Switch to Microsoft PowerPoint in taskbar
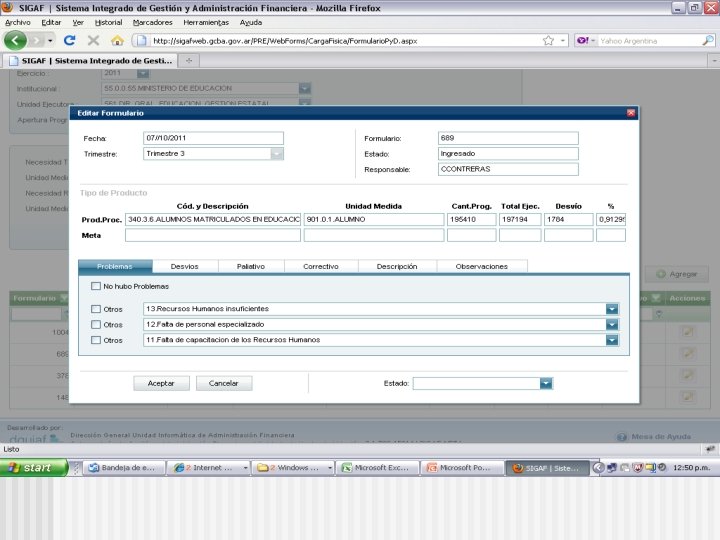The height and width of the screenshot is (540, 720). pos(461,467)
